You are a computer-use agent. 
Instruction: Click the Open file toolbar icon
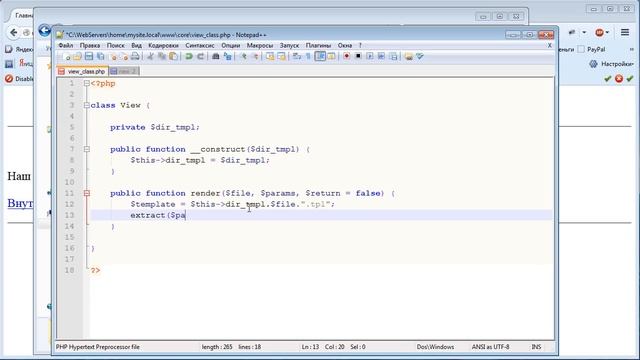coord(78,56)
